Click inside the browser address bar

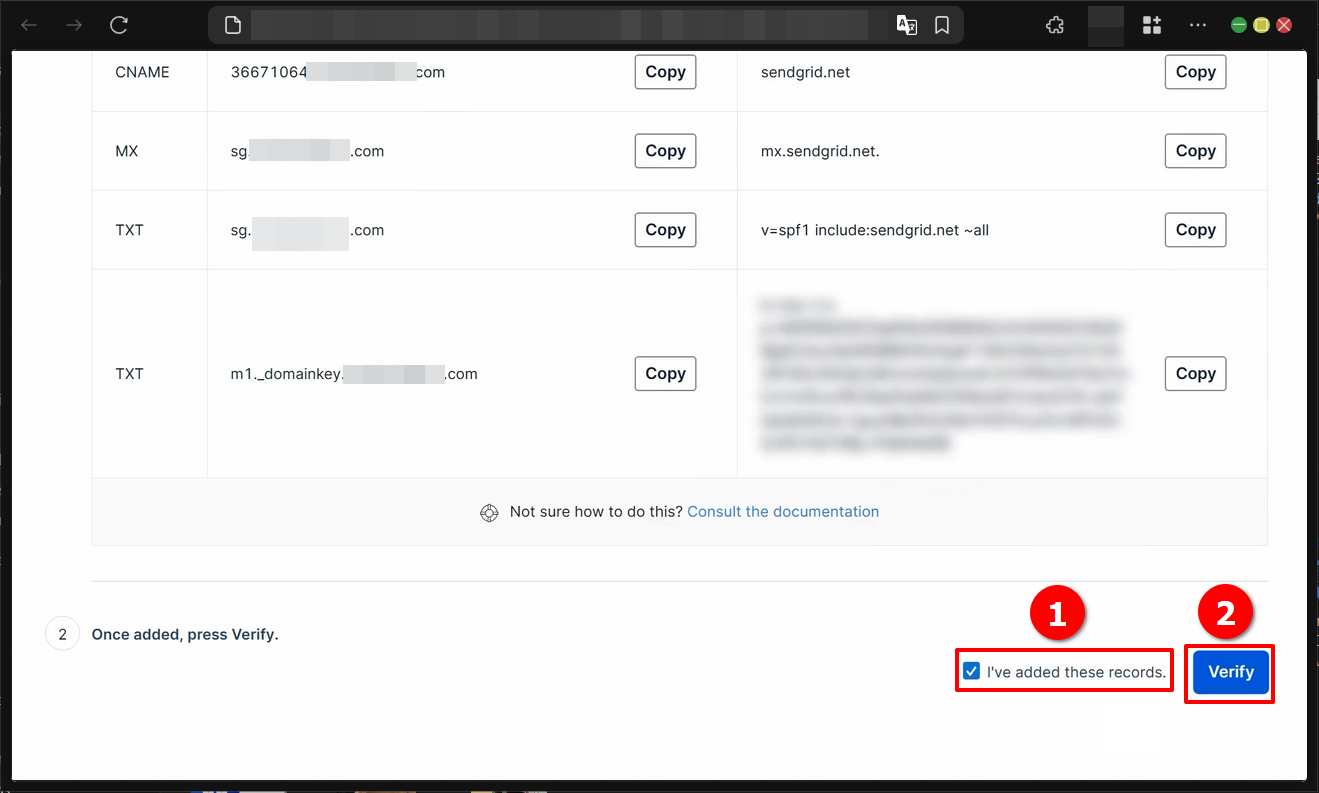click(570, 25)
